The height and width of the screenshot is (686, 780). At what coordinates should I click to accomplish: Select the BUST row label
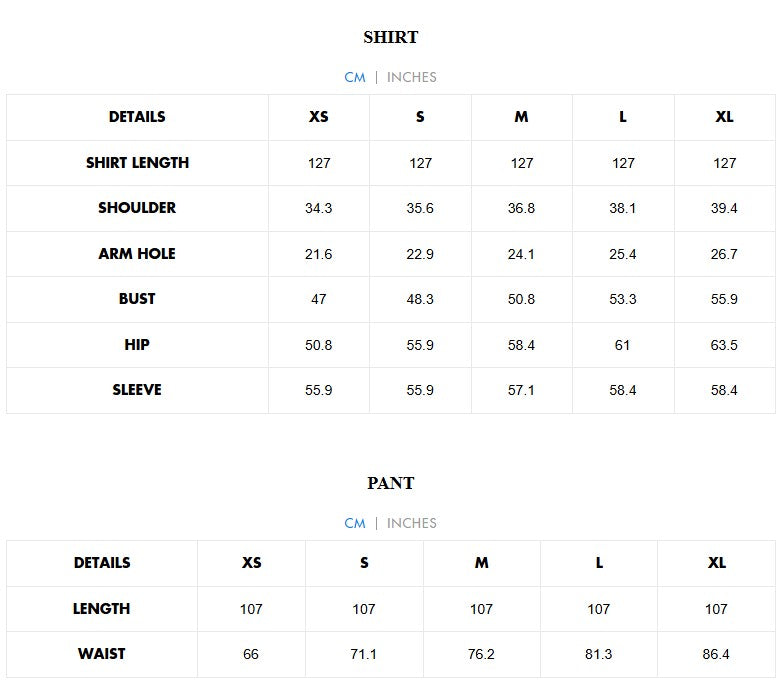137,299
